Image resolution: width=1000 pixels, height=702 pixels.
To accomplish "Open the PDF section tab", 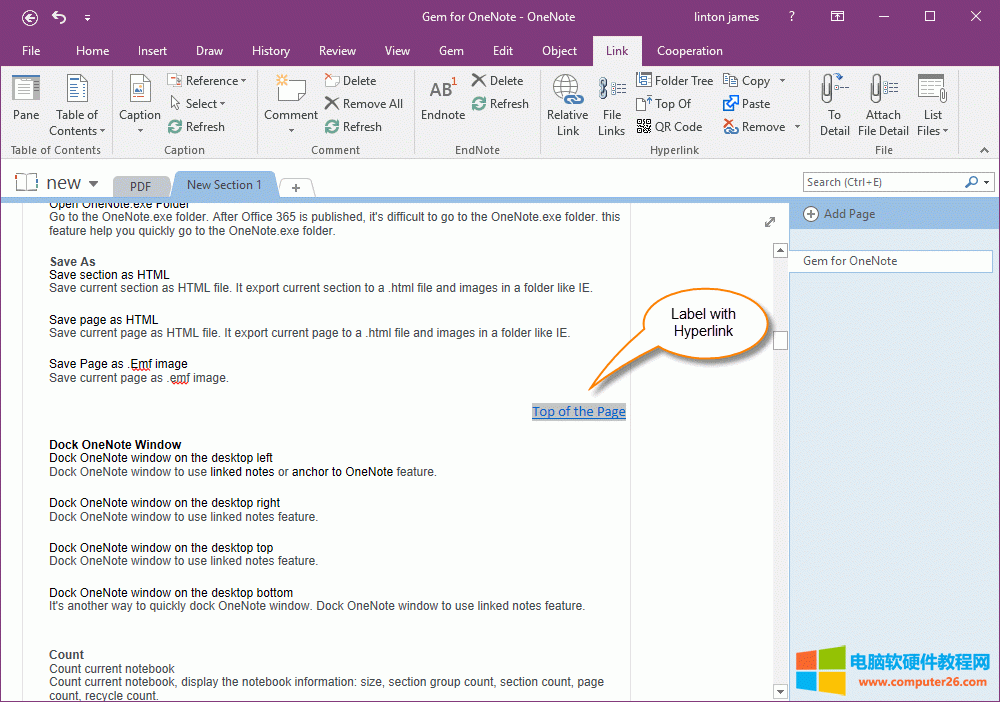I will [x=140, y=186].
